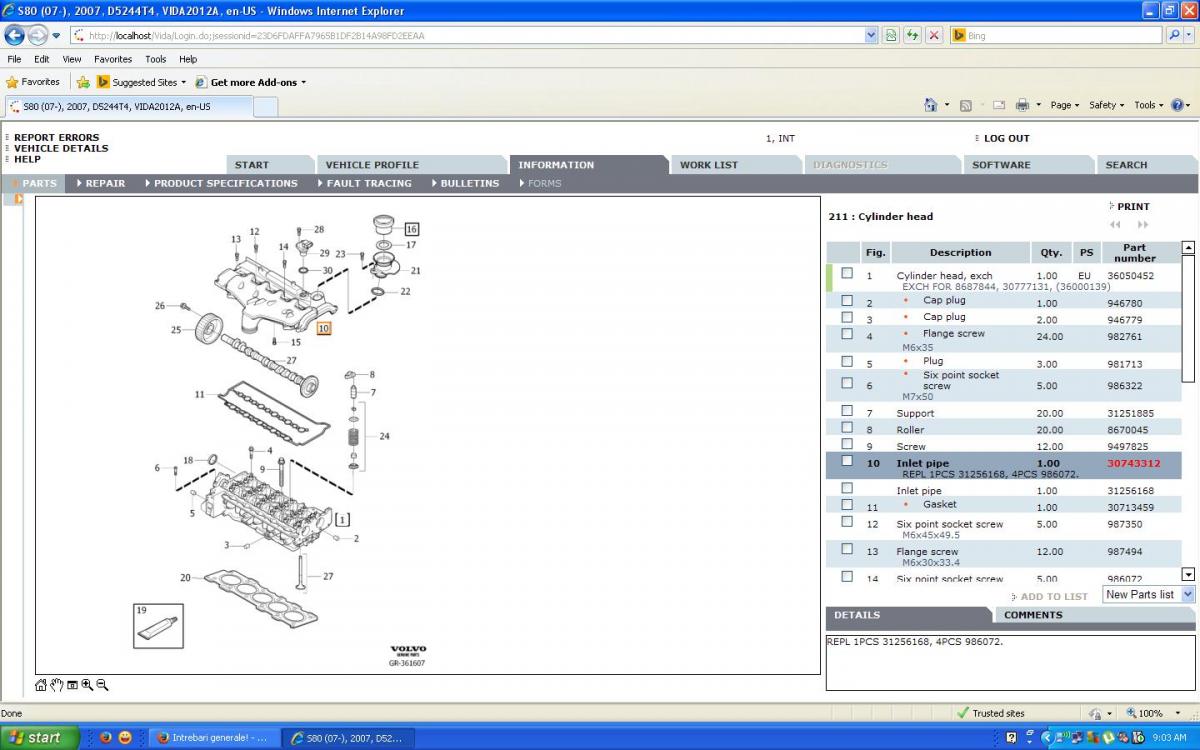Viewport: 1200px width, 750px height.
Task: Click REPORT ERRORS link
Action: pos(56,137)
